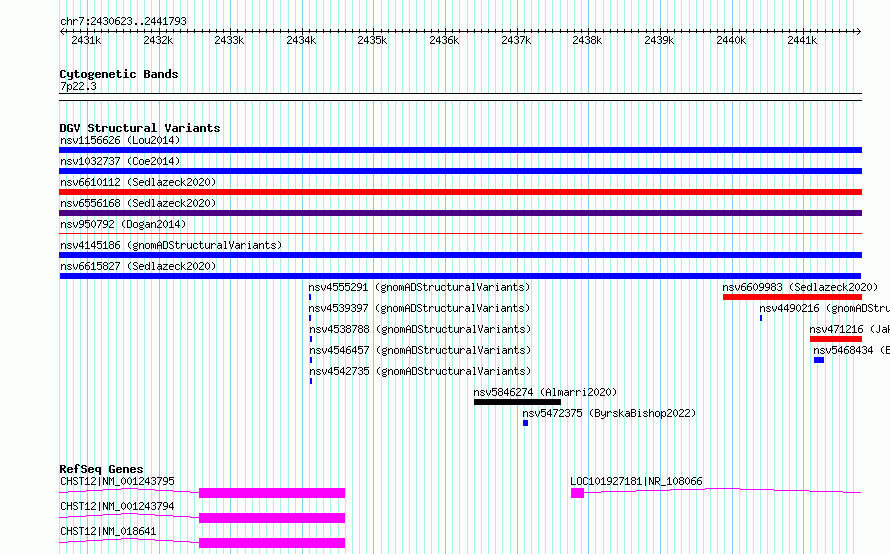Click the nsv1032737 (Coe2014) variant bar

460,171
